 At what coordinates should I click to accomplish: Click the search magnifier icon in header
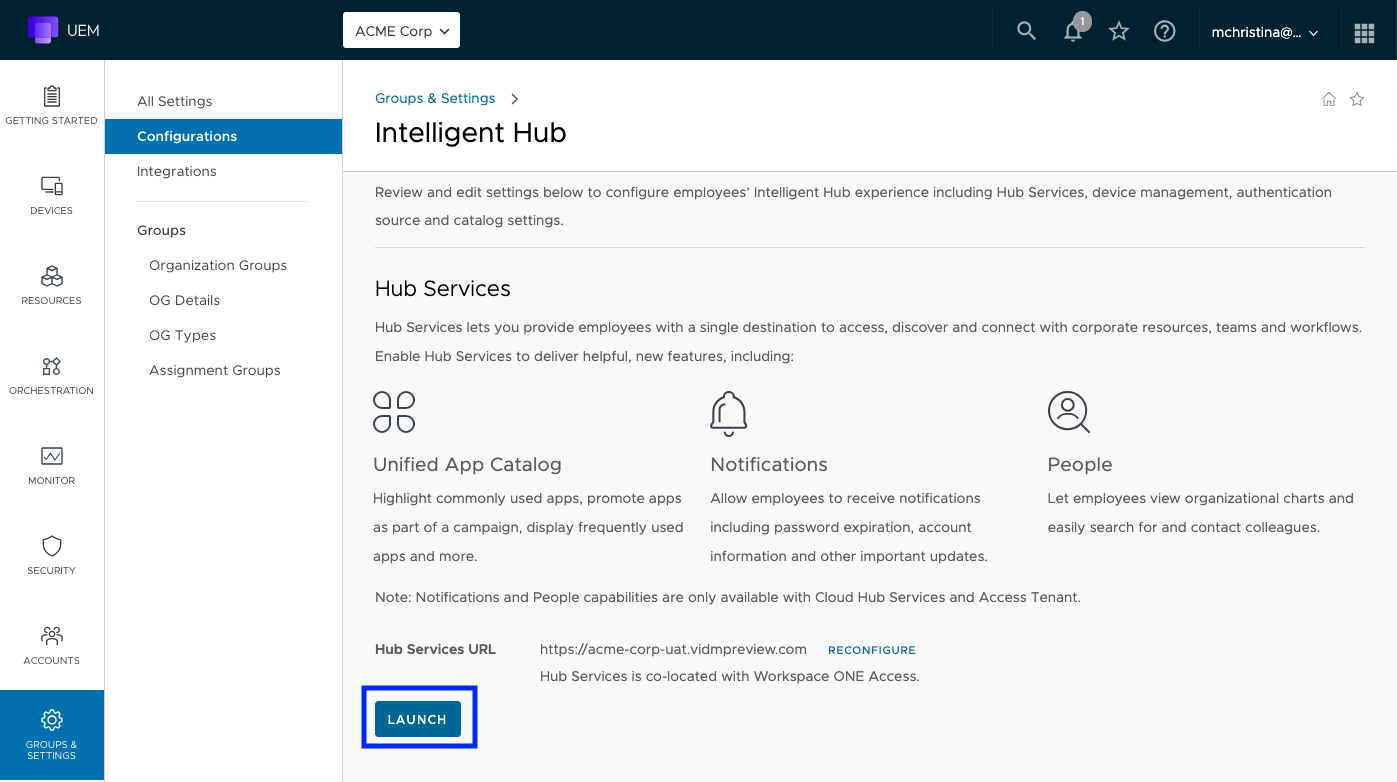1026,31
